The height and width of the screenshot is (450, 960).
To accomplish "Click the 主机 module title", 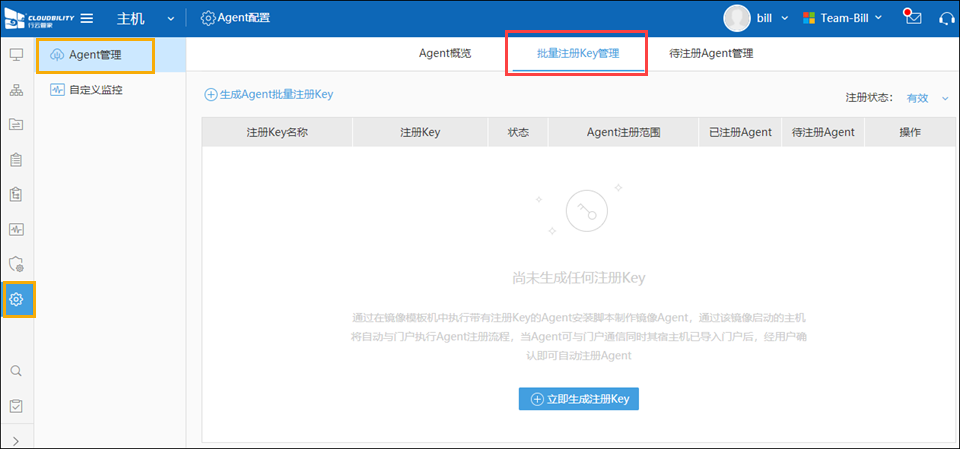I will [130, 18].
